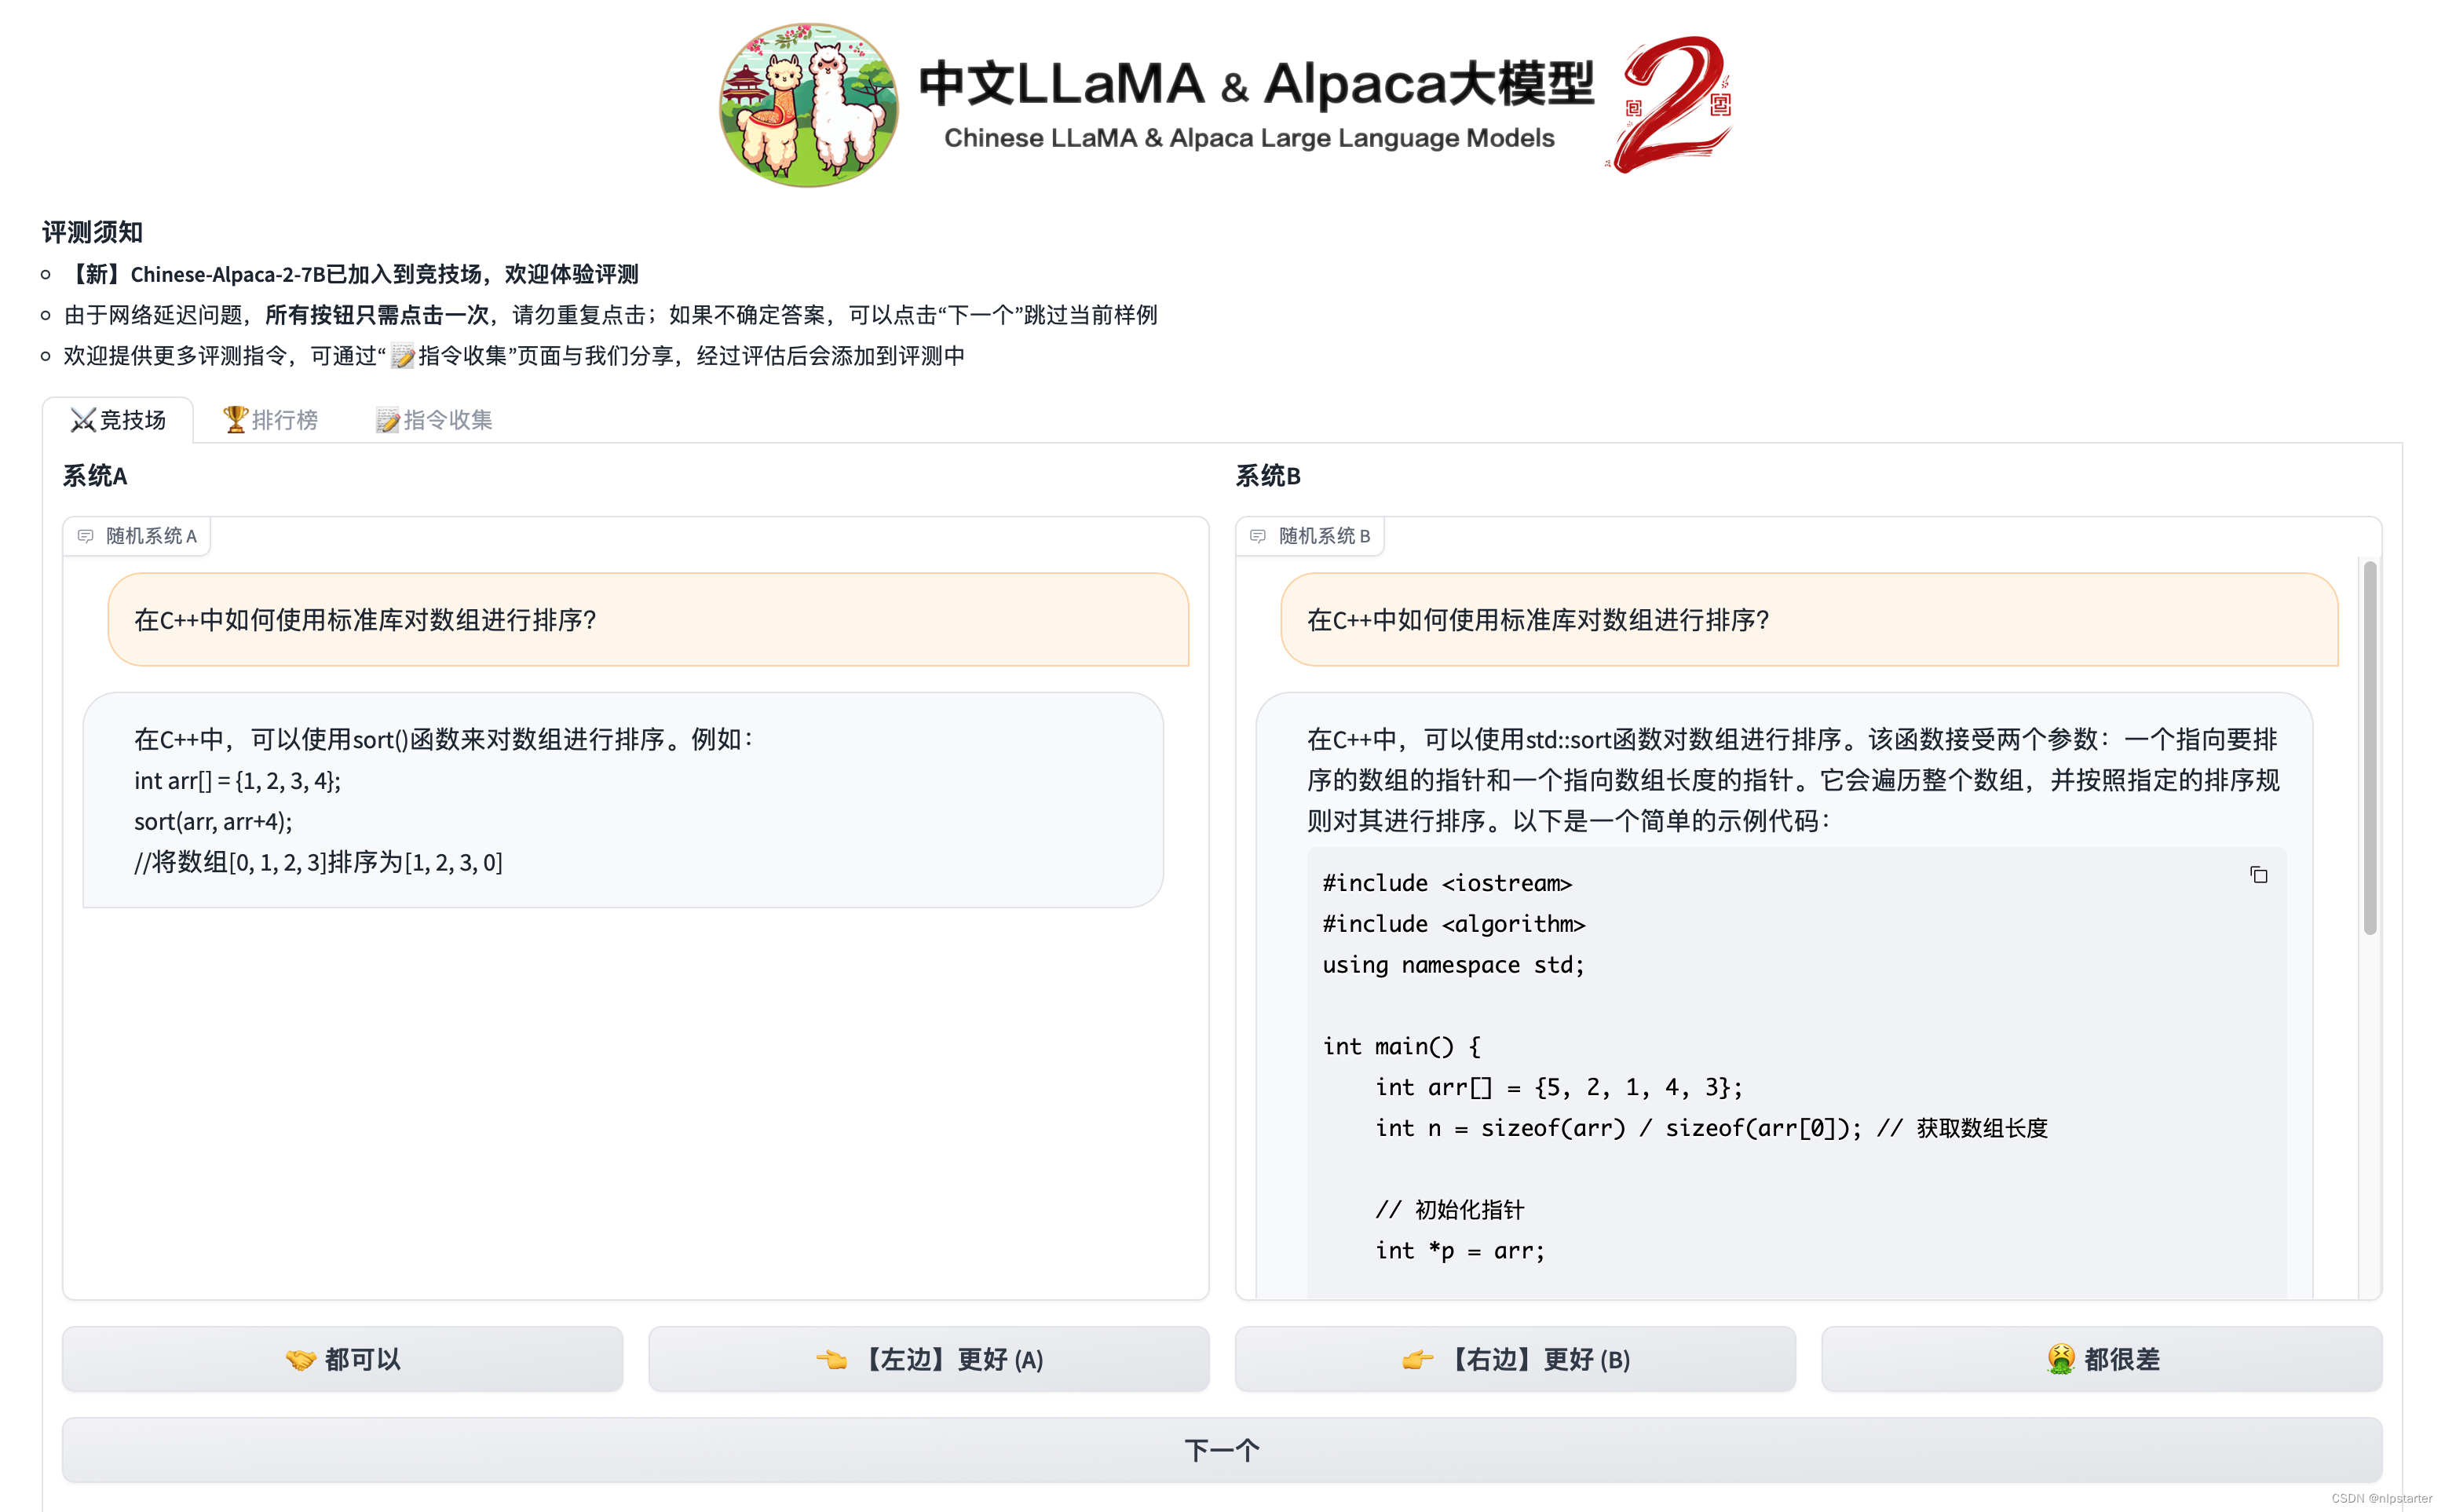Vote 都很差 for both answers

pos(2101,1359)
